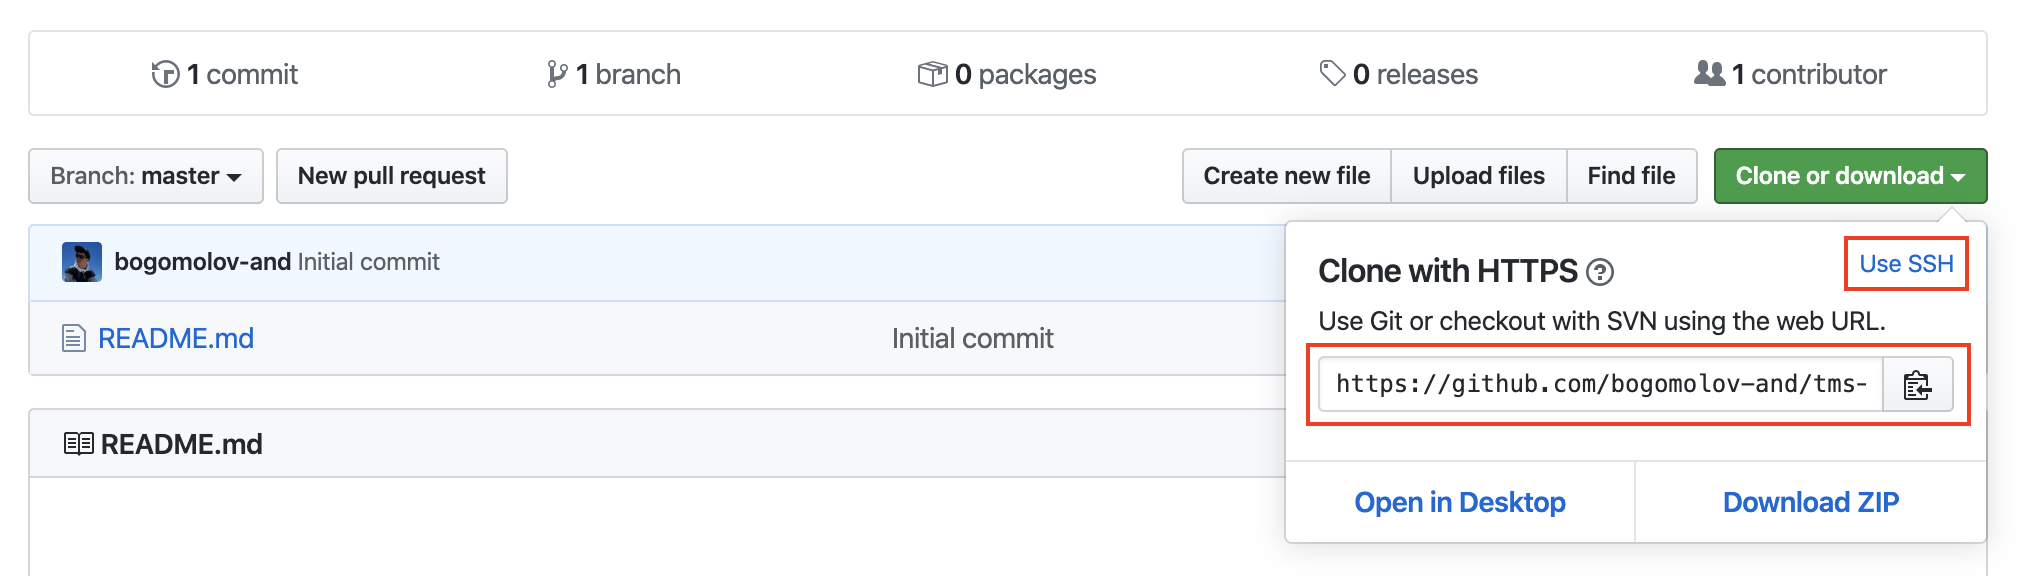
Task: Click the releases tag icon
Action: click(x=1332, y=73)
